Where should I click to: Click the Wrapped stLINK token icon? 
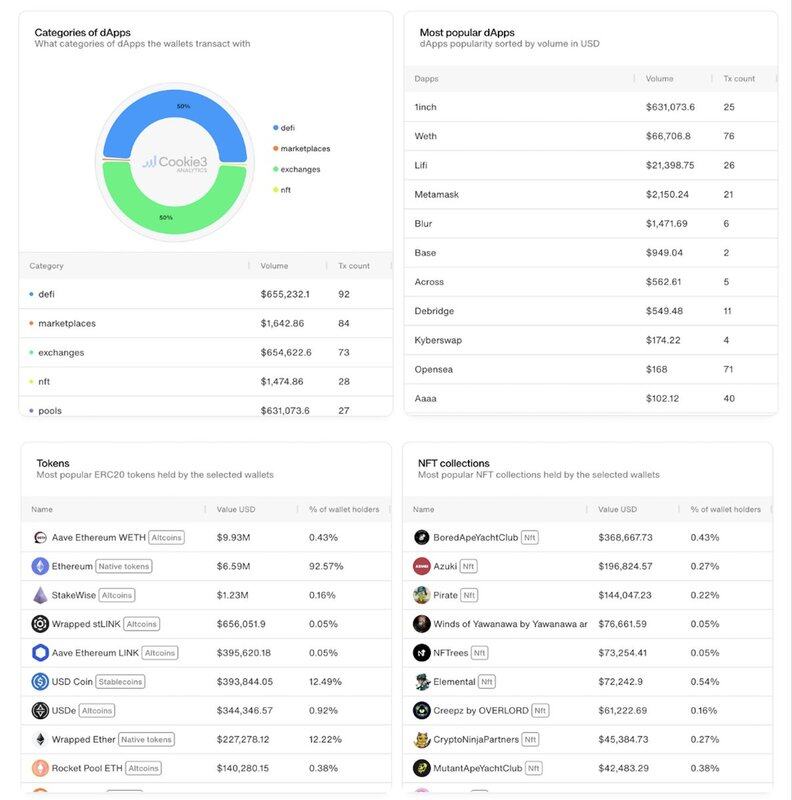[40, 624]
